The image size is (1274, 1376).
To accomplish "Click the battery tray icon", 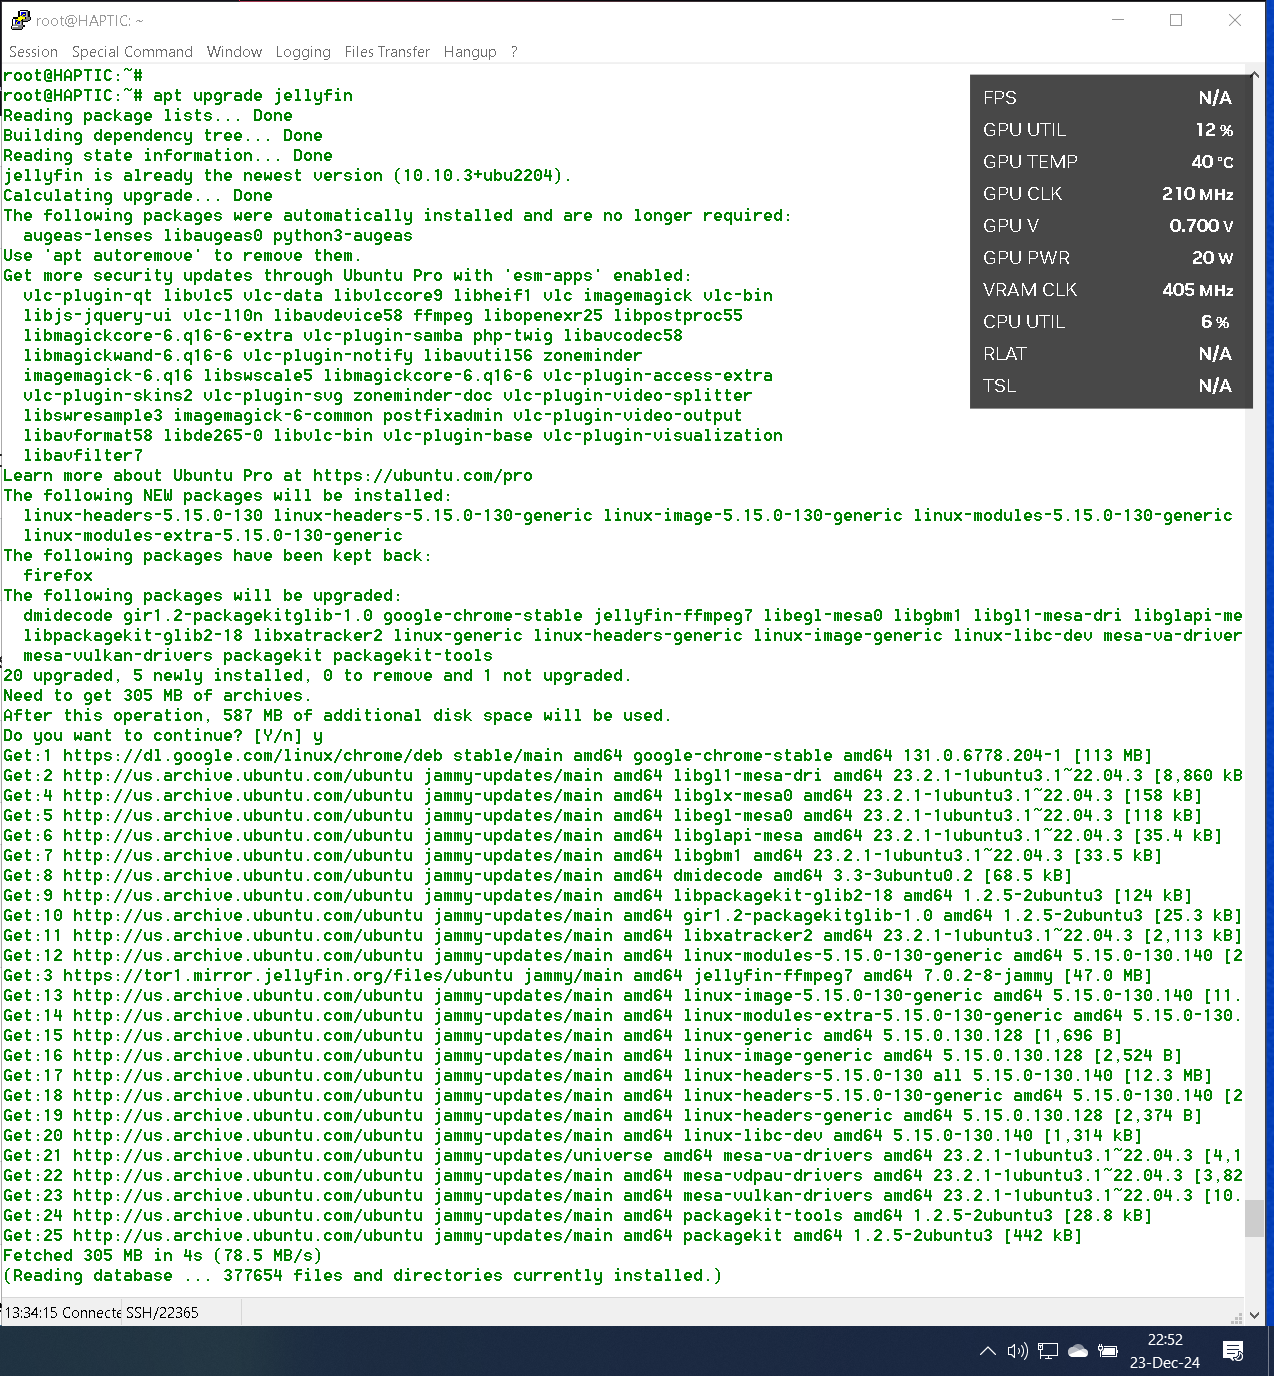I will [x=1108, y=1351].
